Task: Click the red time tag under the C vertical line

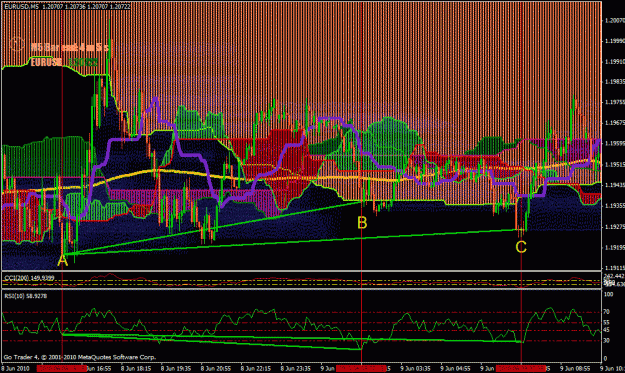Action: (x=521, y=369)
